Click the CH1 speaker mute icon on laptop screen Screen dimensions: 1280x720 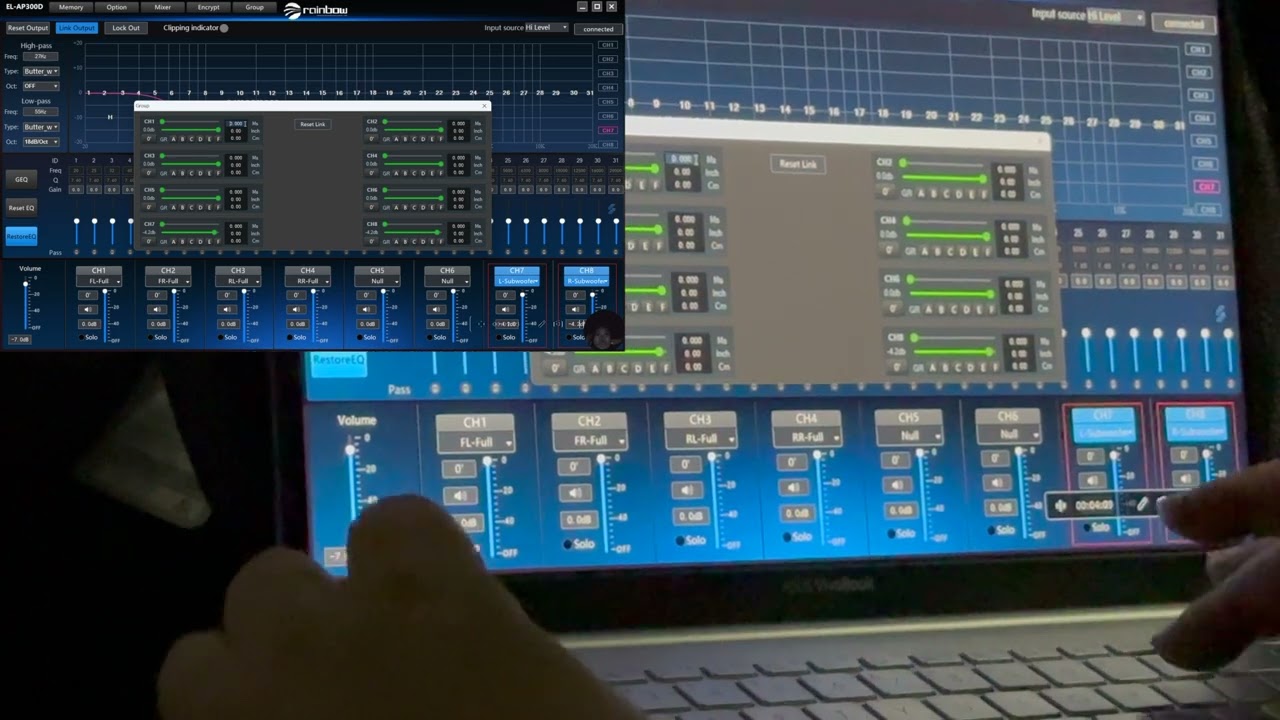pos(461,496)
